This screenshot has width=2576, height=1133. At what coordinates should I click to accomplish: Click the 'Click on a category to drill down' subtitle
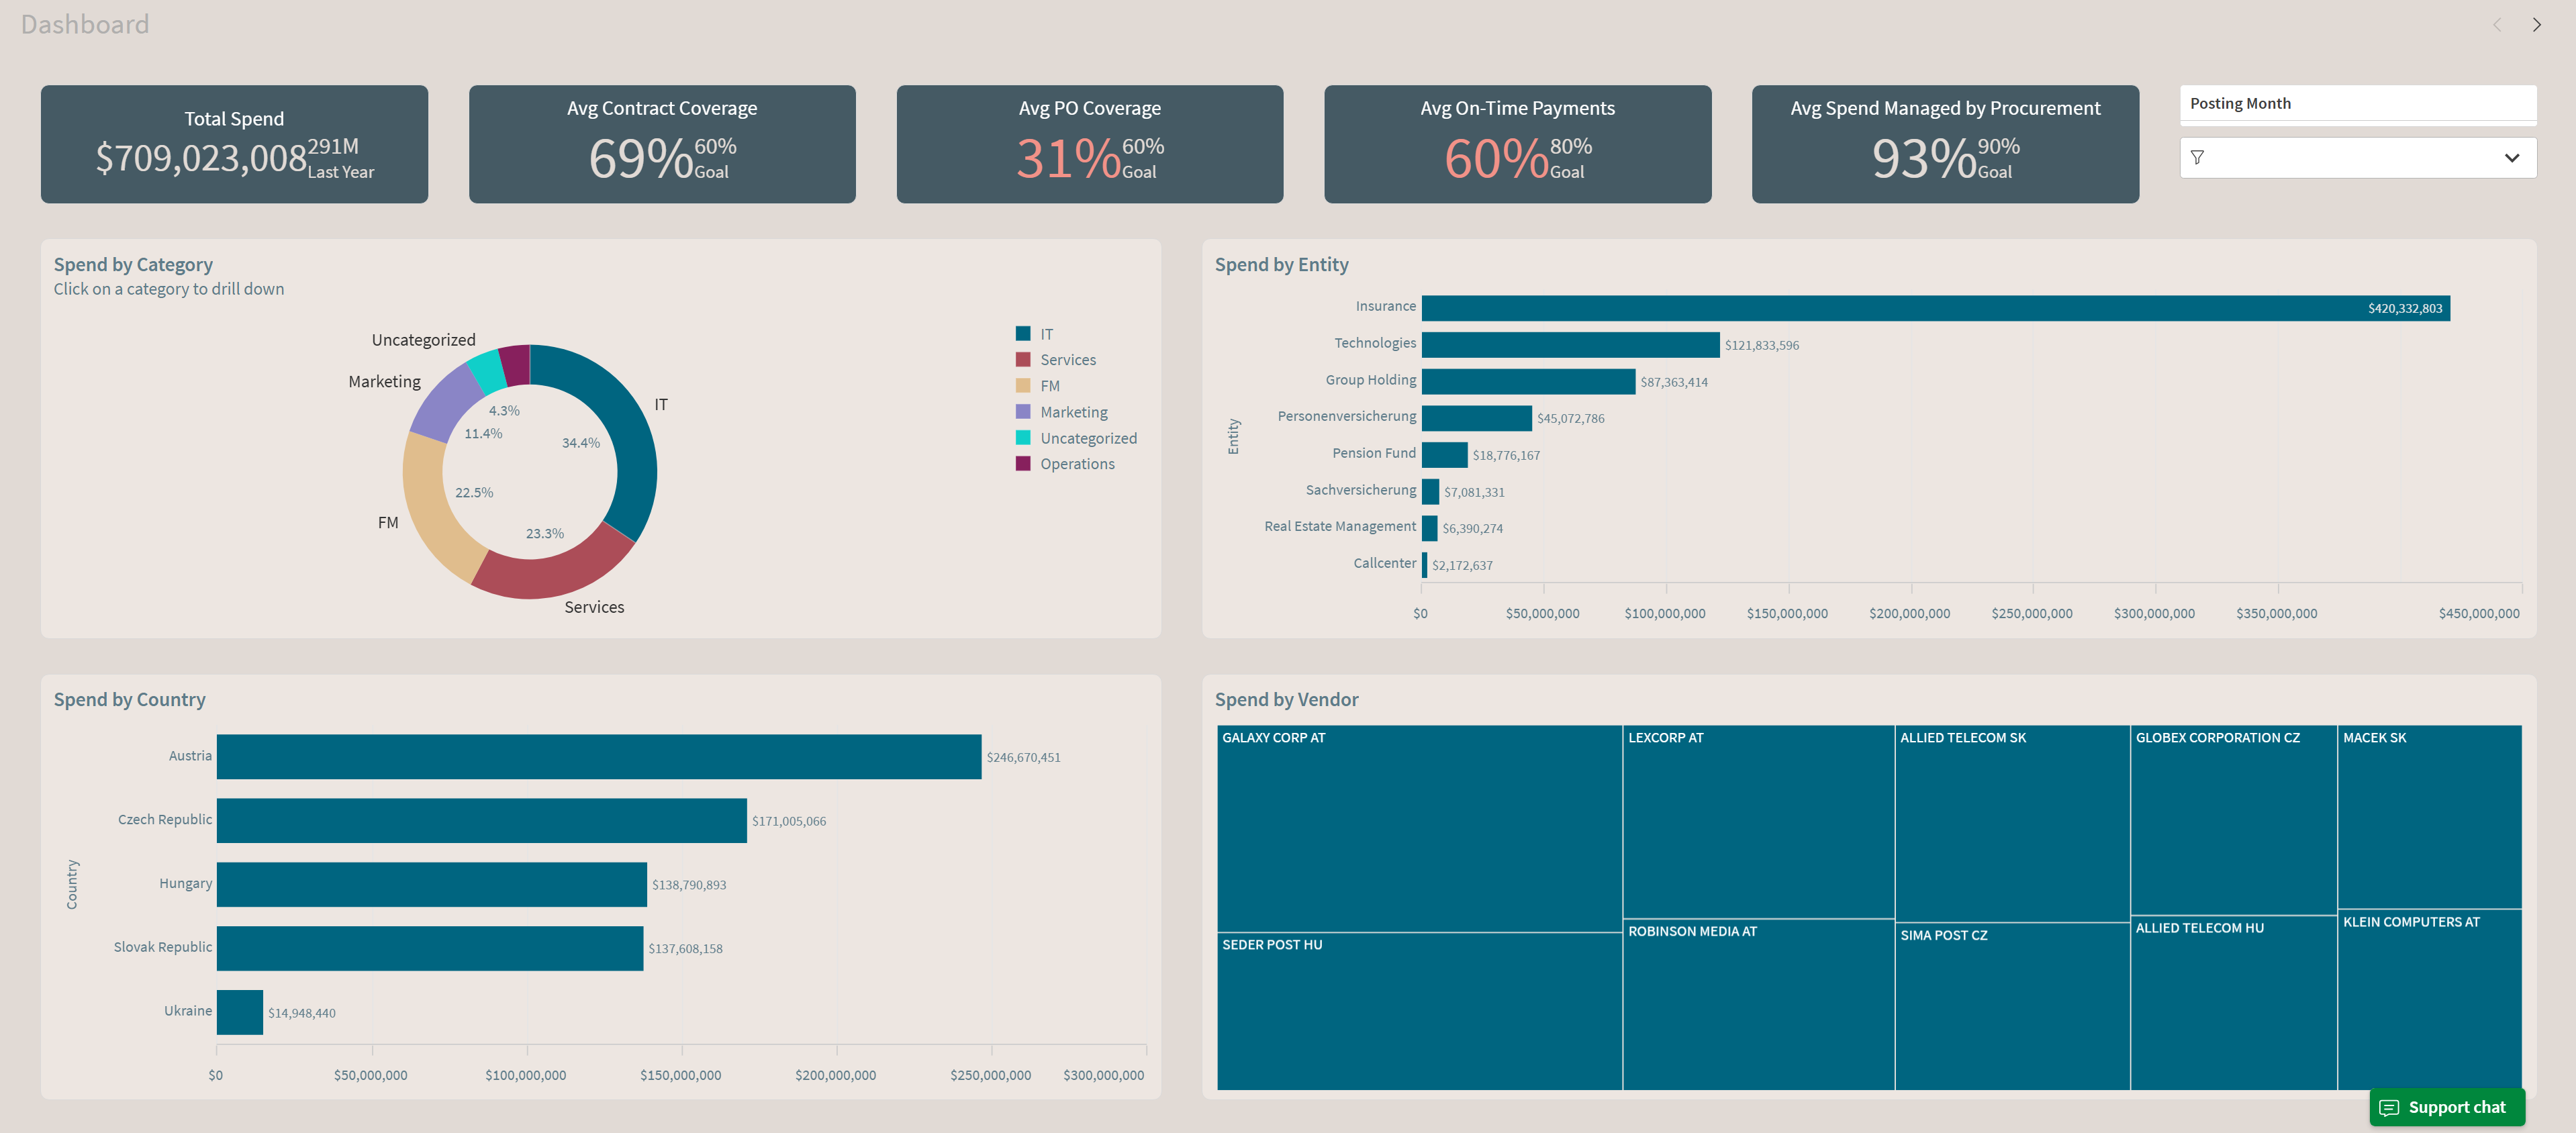169,289
